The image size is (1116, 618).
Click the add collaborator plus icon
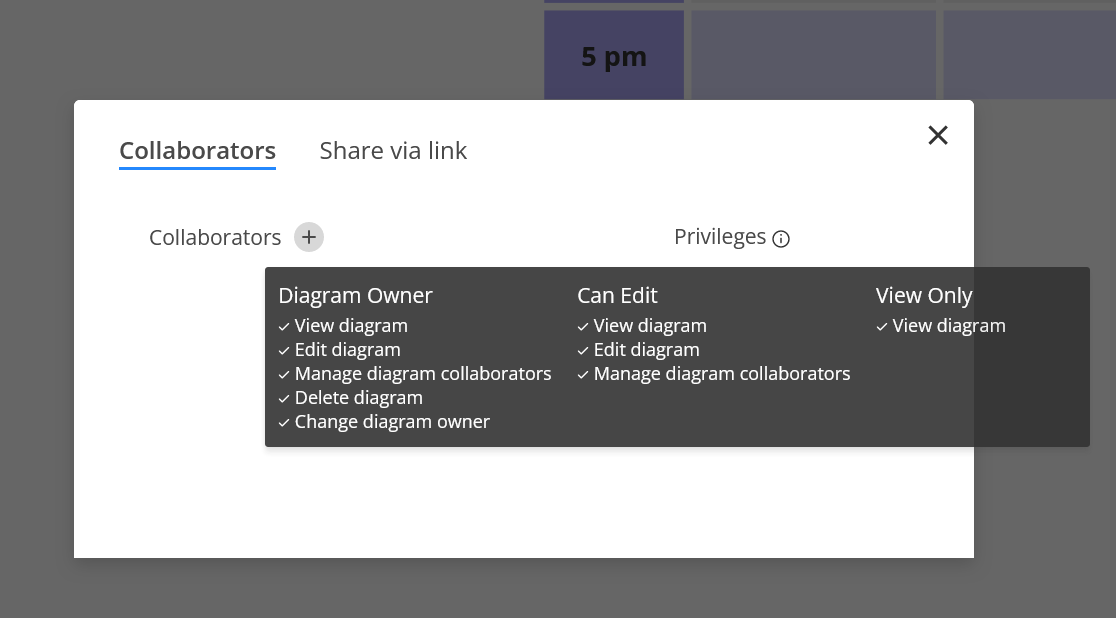[x=309, y=237]
